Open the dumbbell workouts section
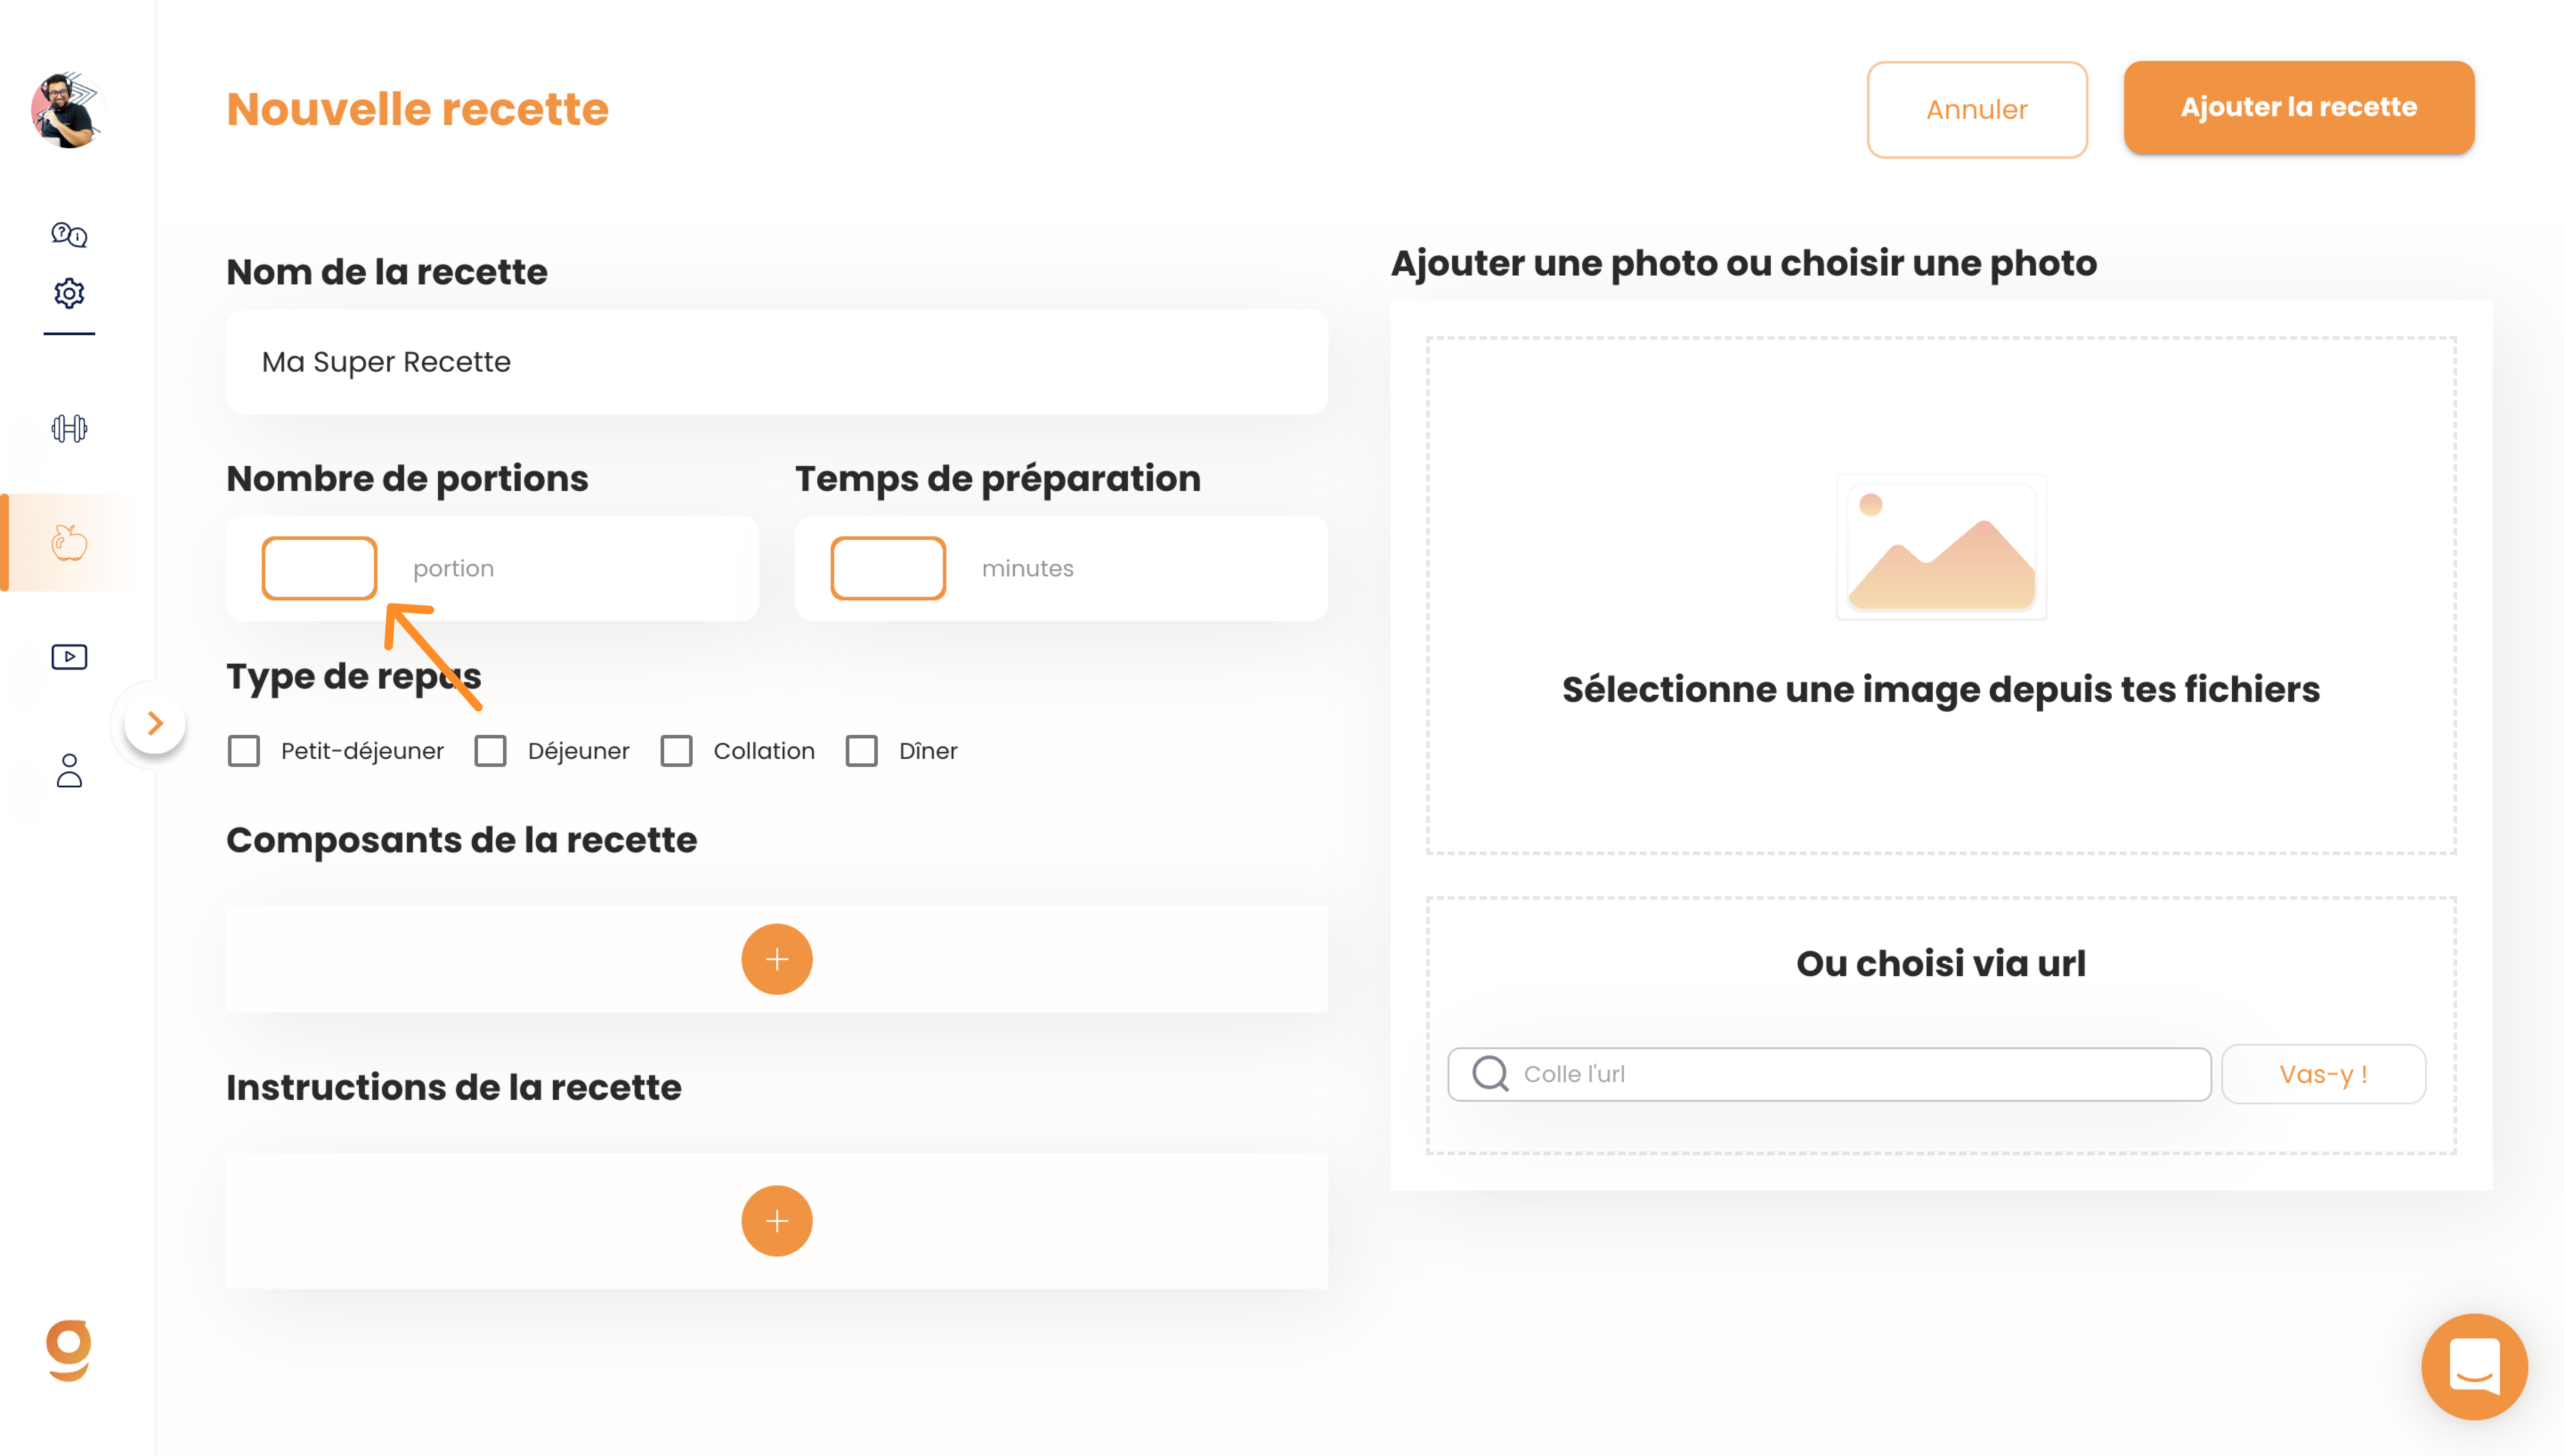This screenshot has height=1456, width=2564. tap(69, 429)
